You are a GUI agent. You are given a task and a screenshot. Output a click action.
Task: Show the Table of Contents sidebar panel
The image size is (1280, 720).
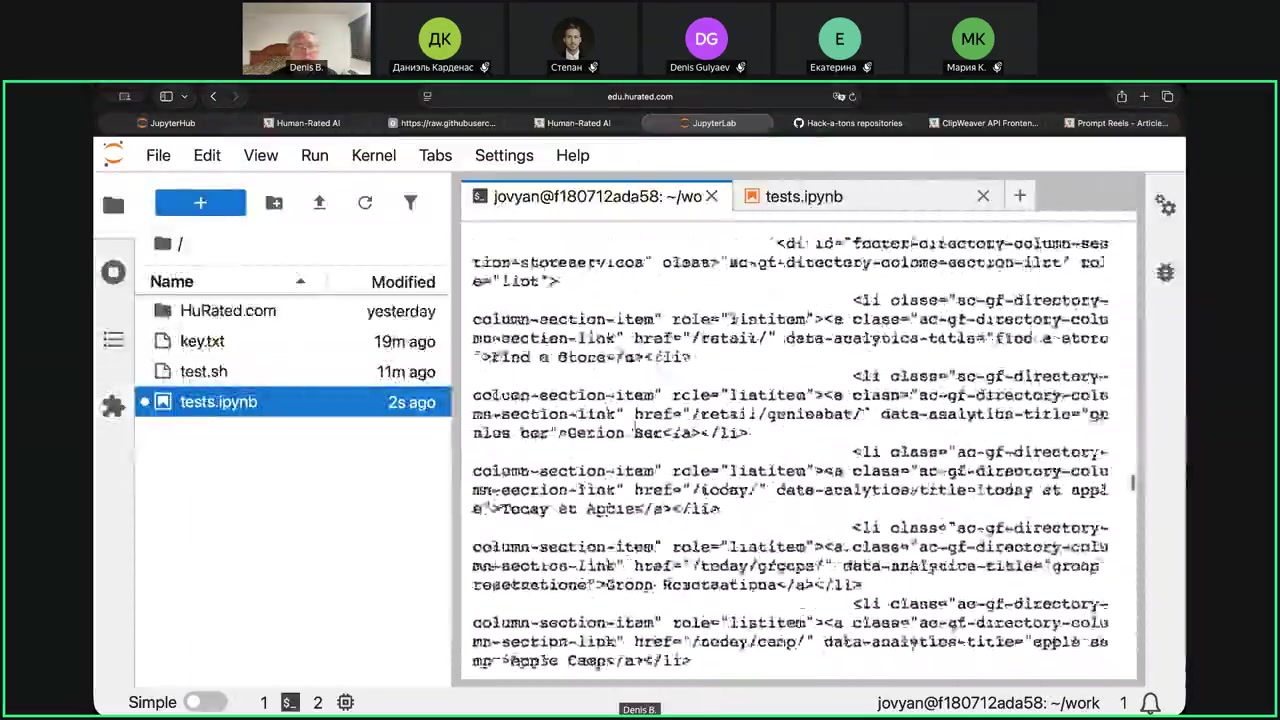113,340
